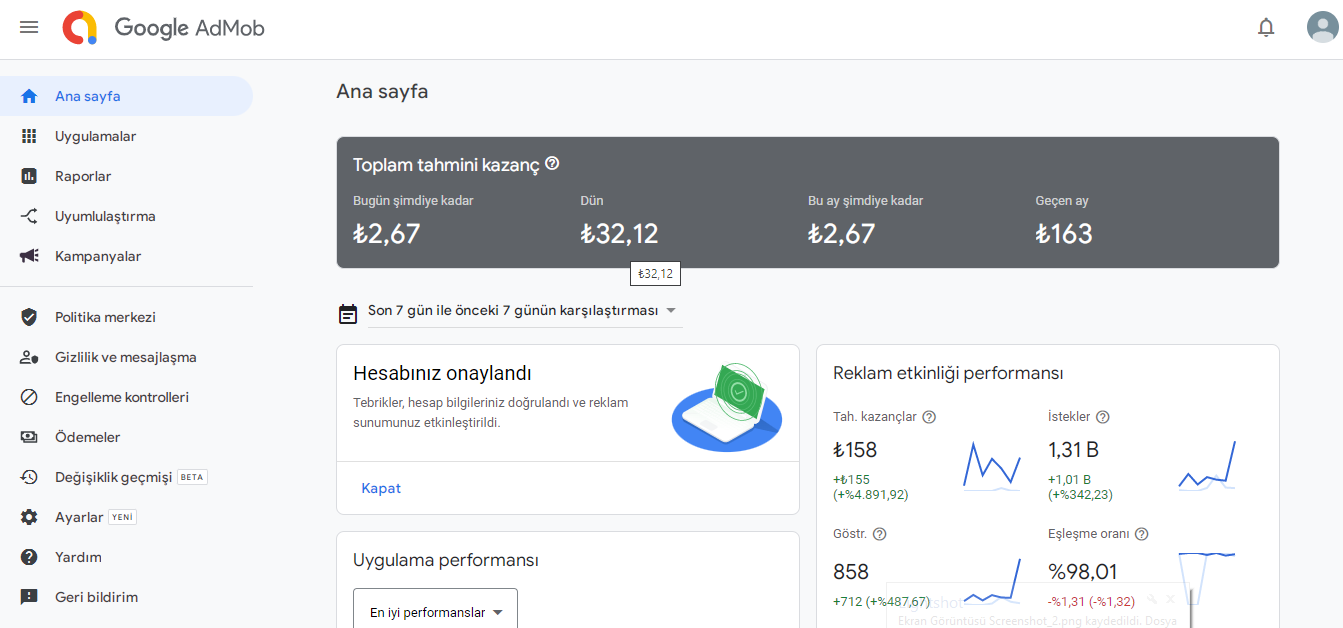
Task: Open the notifications bell
Action: click(1266, 27)
